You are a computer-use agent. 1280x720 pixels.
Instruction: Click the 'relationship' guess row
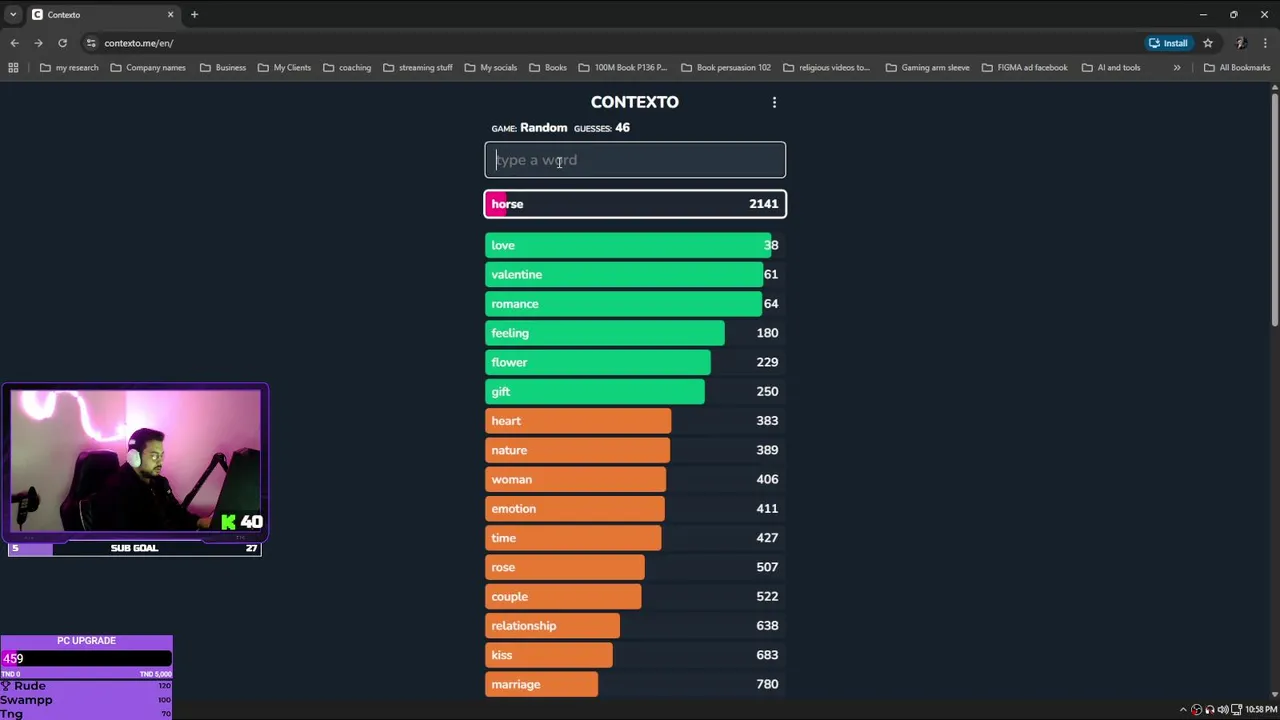point(635,626)
